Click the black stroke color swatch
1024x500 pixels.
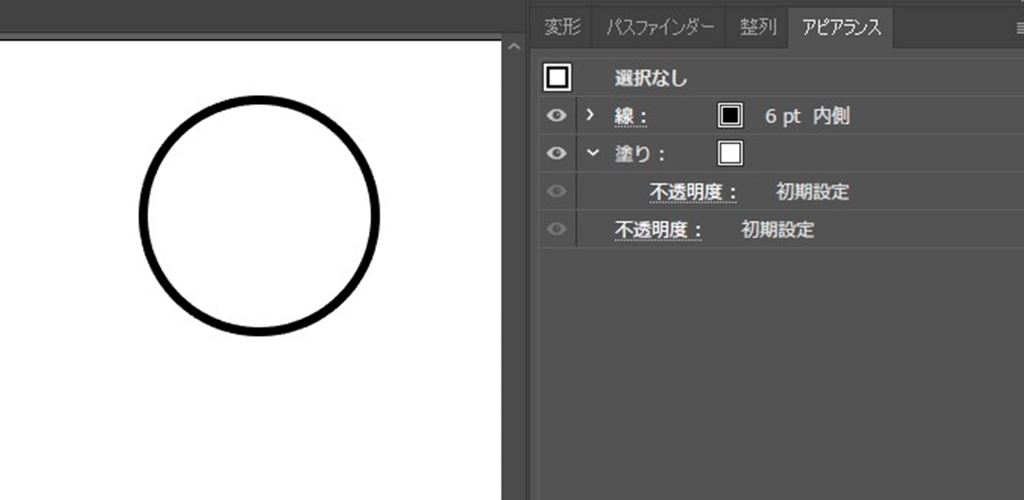tap(730, 116)
